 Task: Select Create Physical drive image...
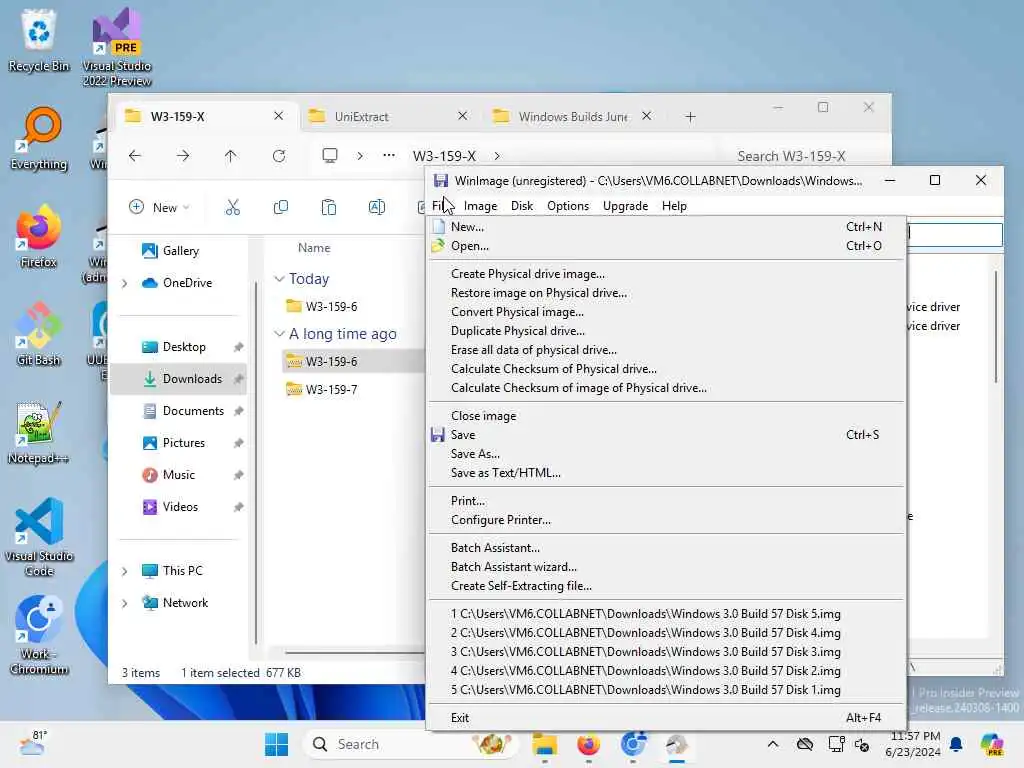(x=666, y=274)
